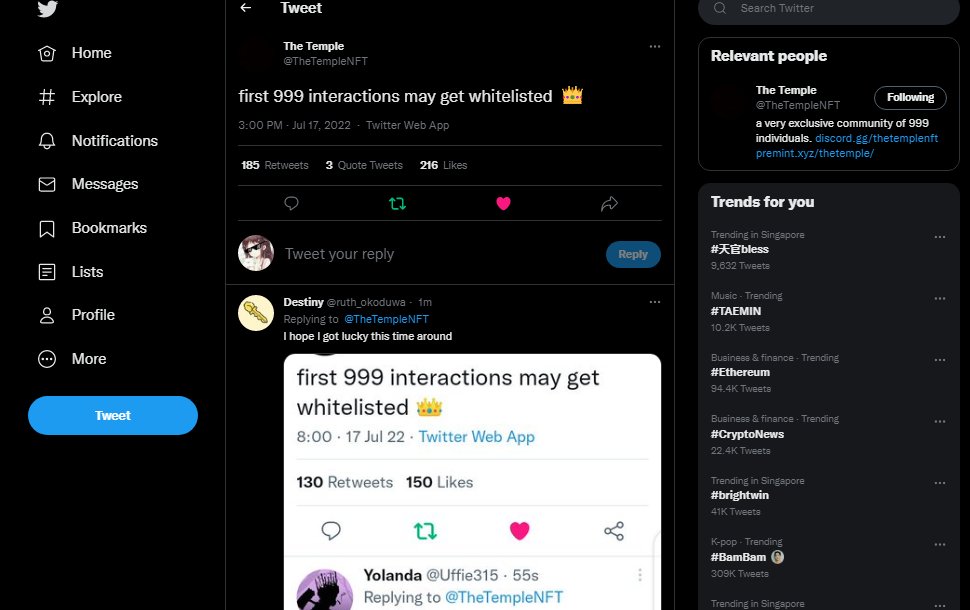The image size is (970, 610).
Task: Open the screenshot image in Destiny's reply
Action: [x=472, y=482]
